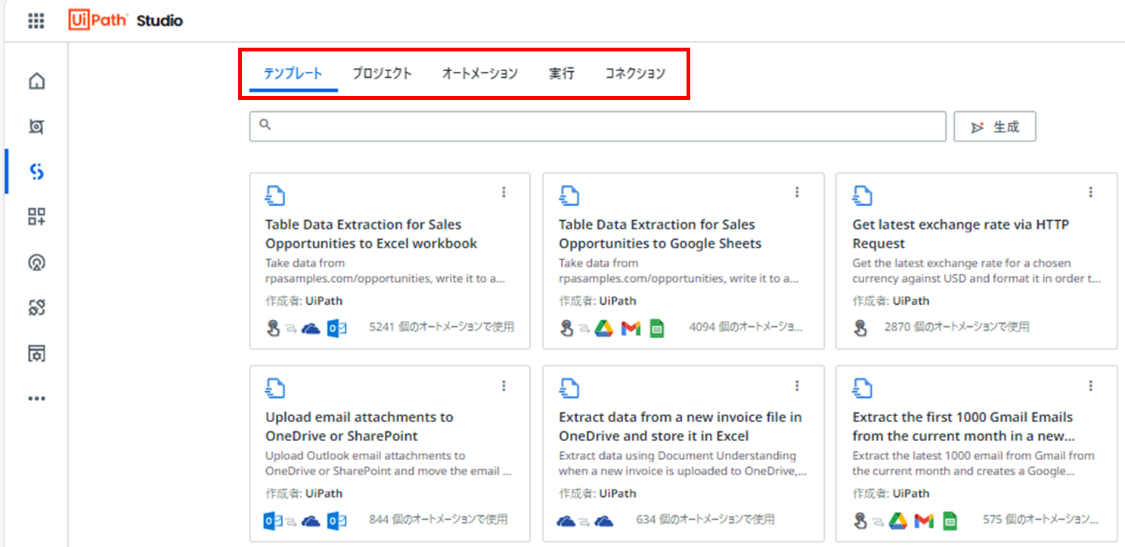Open the Google Sheets extraction template card
Image resolution: width=1125 pixels, height=547 pixels.
(x=683, y=261)
